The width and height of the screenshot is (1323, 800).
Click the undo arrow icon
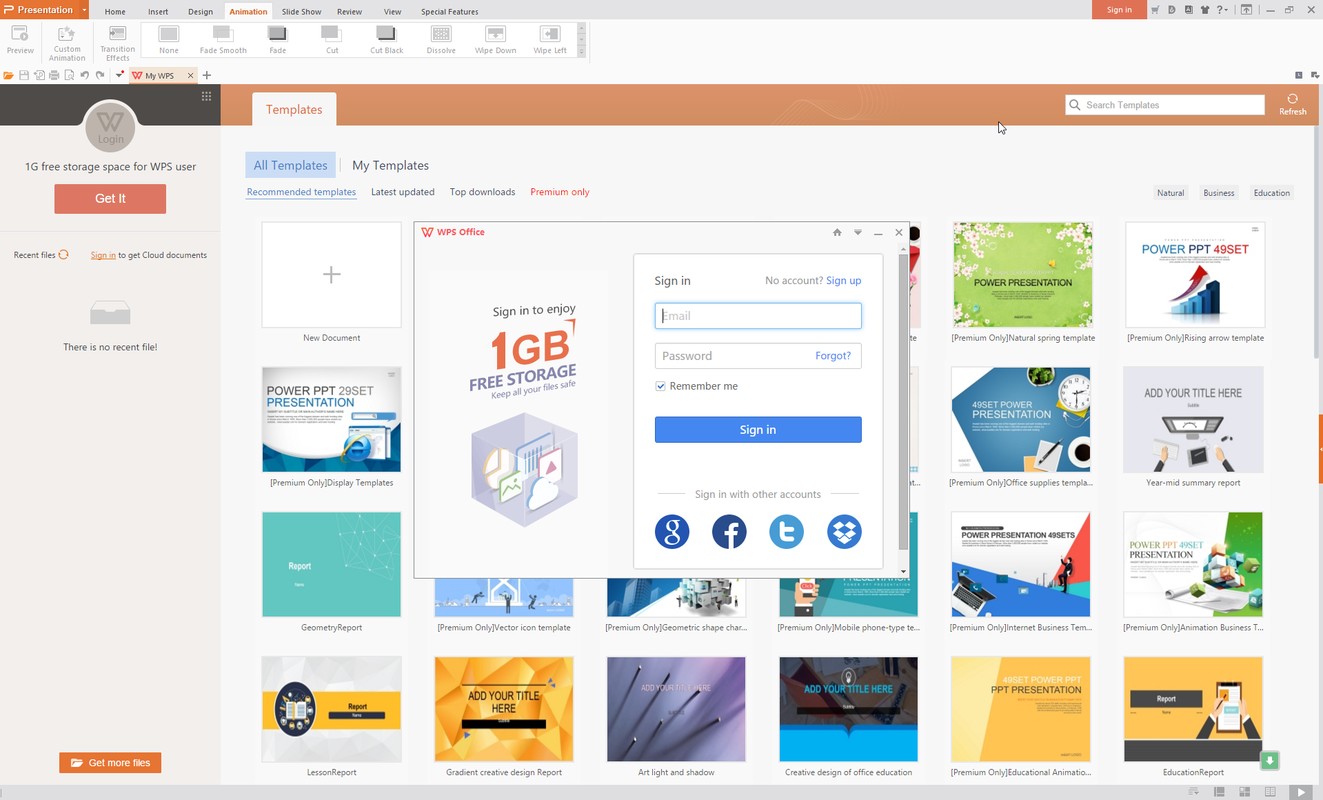[84, 75]
